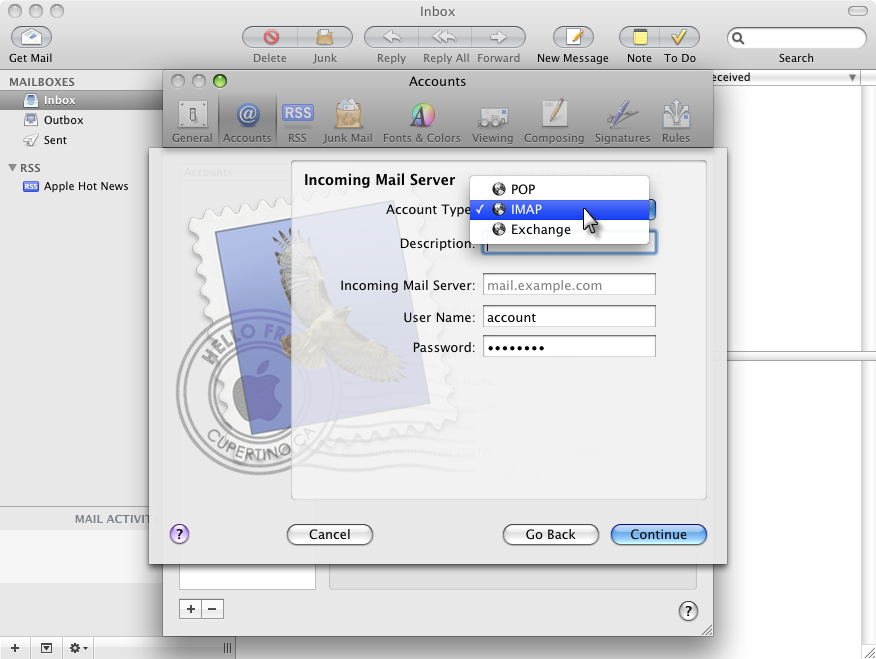Open Junk Mail preferences icon
The image size is (876, 659).
tap(348, 115)
